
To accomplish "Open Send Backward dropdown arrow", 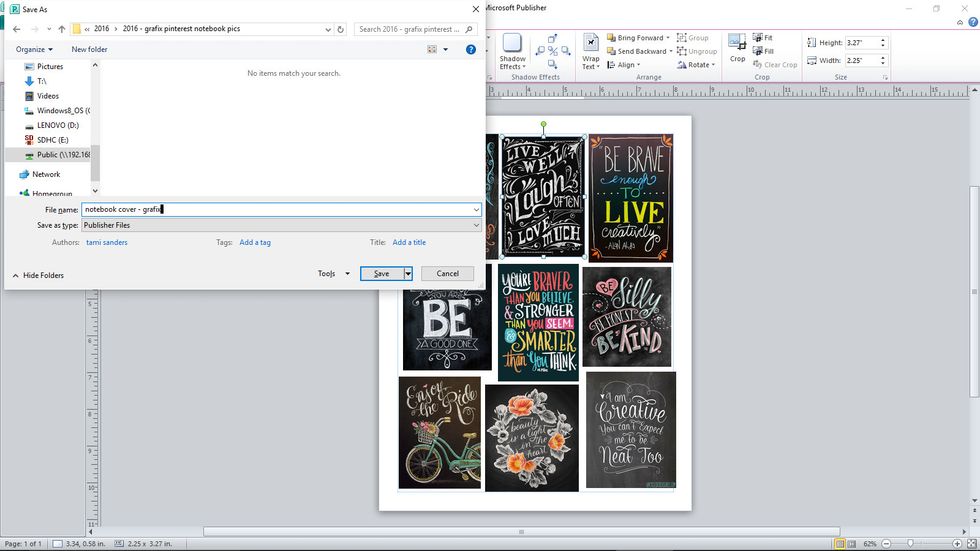I will (671, 51).
